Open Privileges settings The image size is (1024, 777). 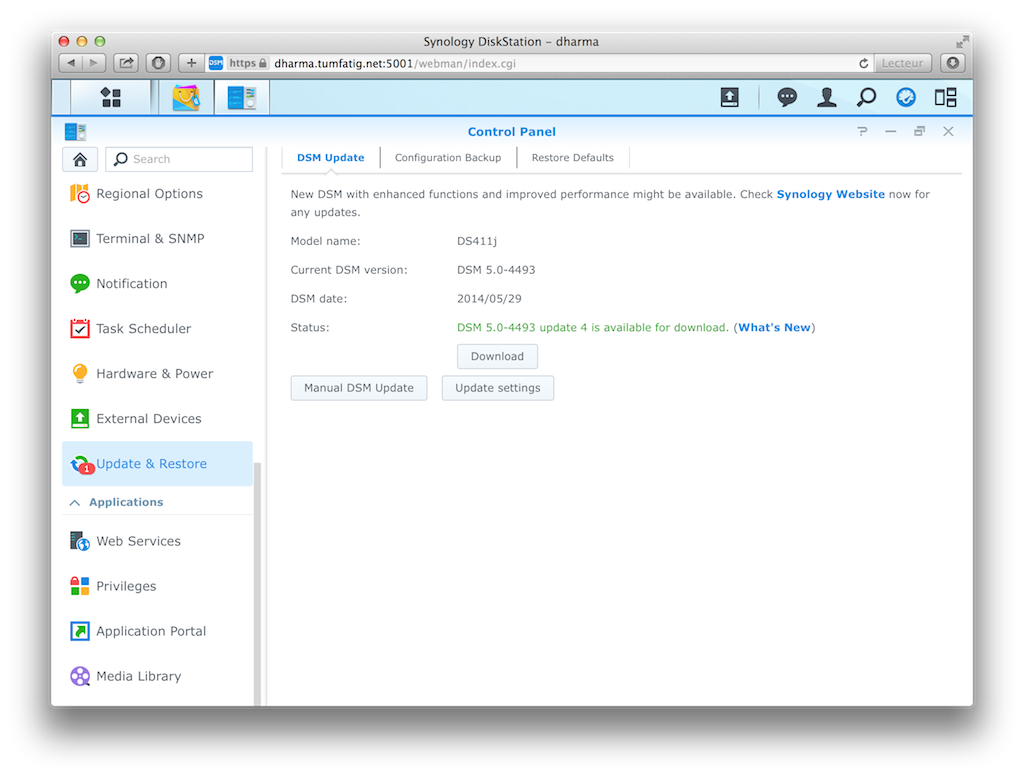157,586
